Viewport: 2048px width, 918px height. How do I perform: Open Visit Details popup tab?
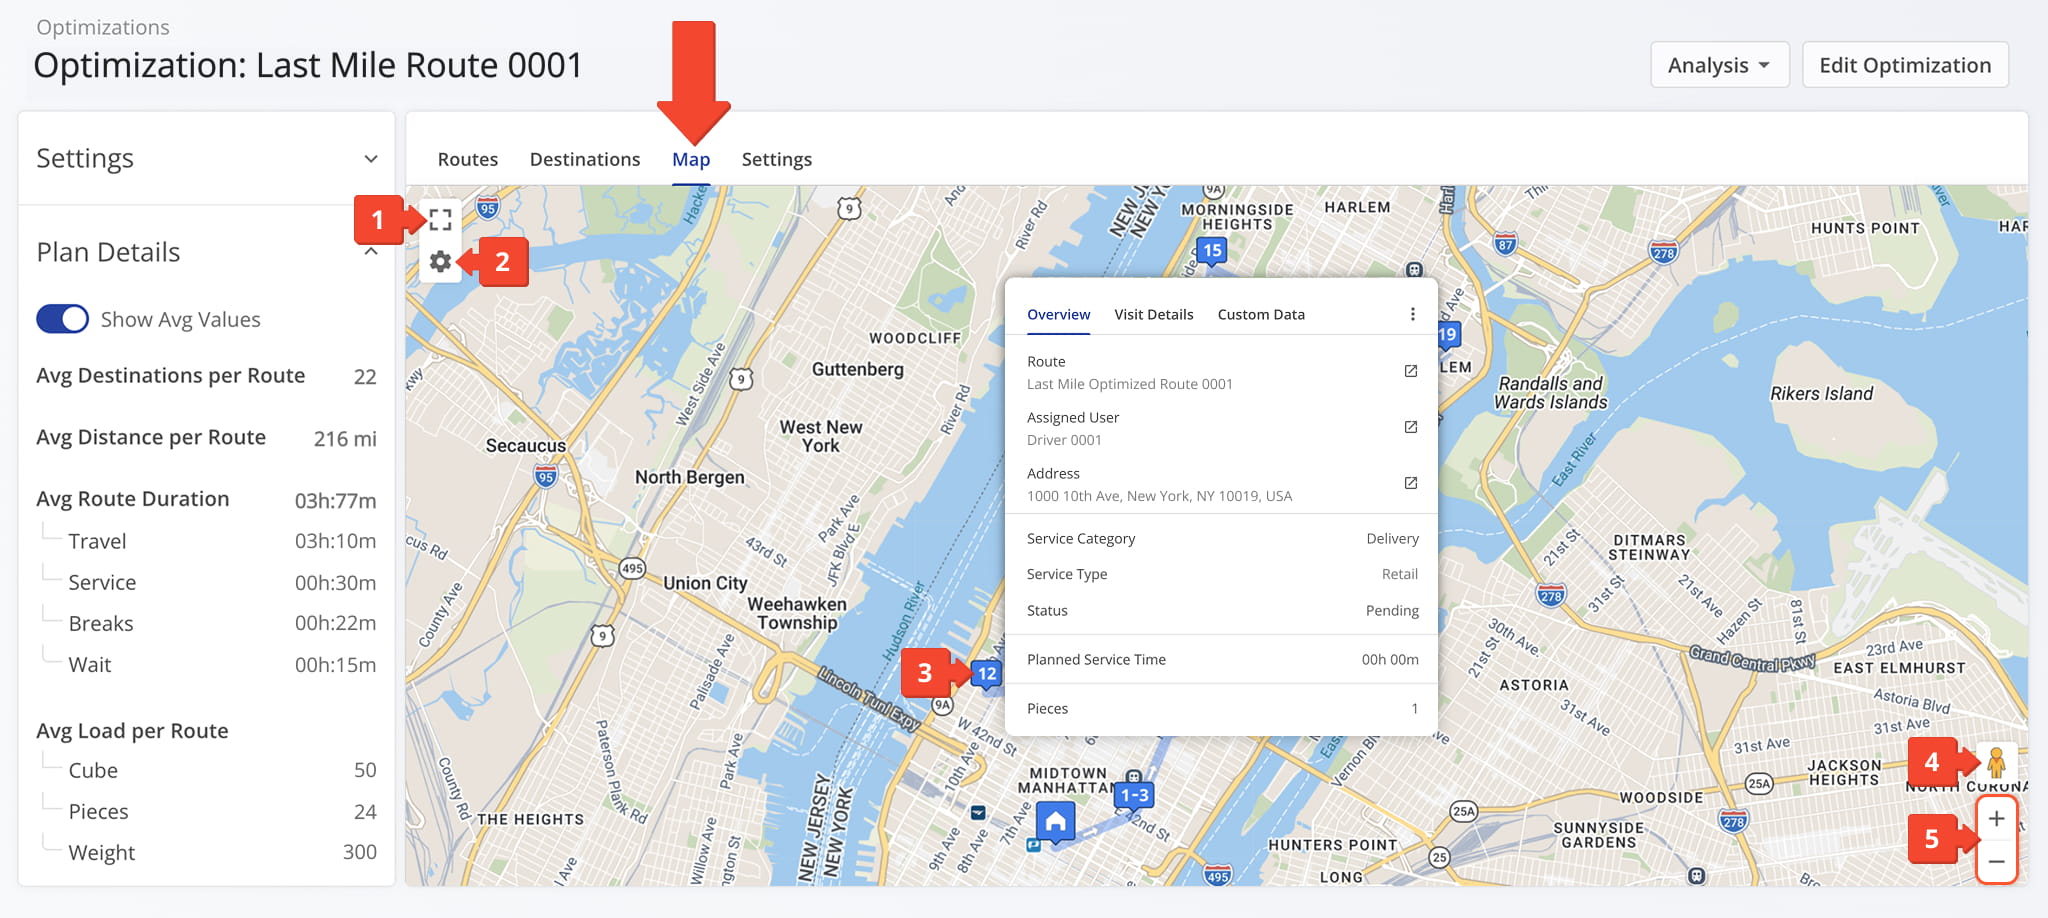(x=1154, y=314)
